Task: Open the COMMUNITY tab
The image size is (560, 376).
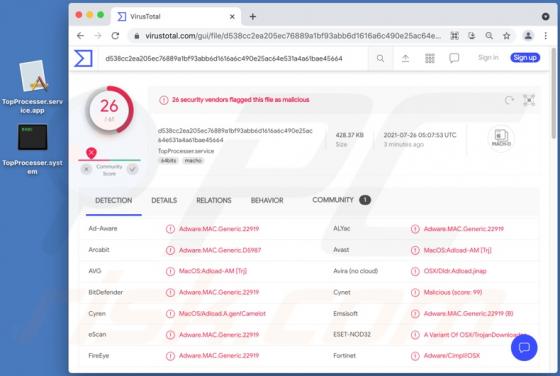Action: pos(341,200)
